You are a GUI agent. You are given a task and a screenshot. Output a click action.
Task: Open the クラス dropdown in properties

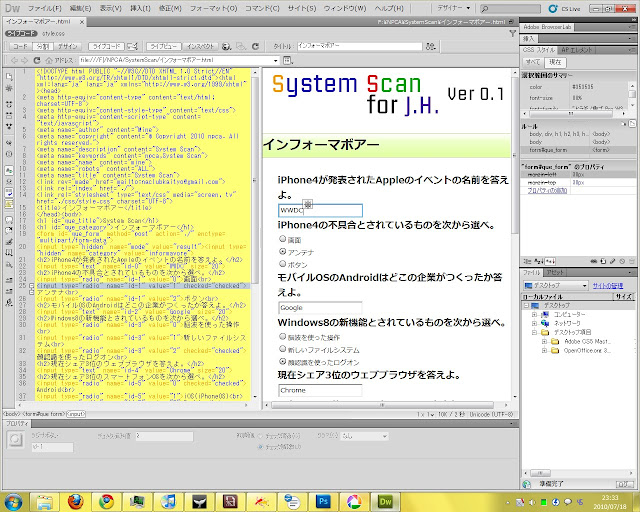click(365, 436)
